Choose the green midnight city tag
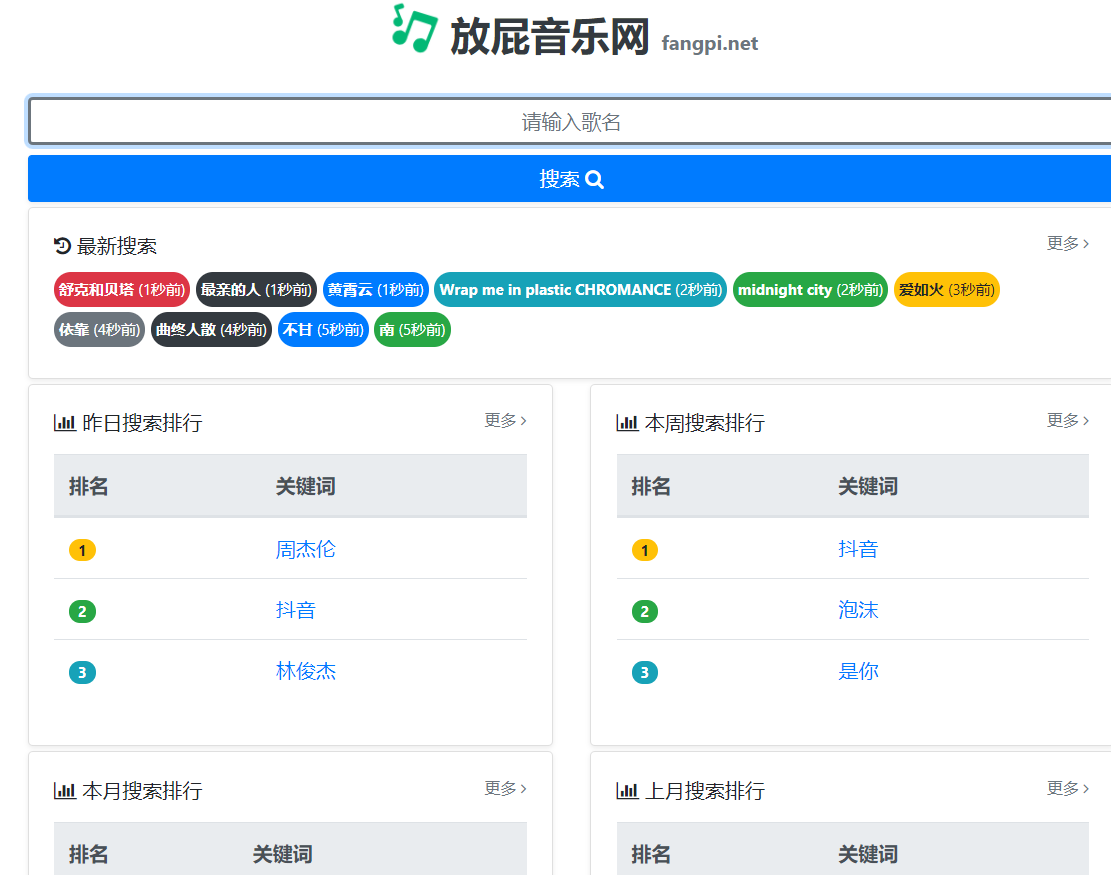 pyautogui.click(x=810, y=290)
